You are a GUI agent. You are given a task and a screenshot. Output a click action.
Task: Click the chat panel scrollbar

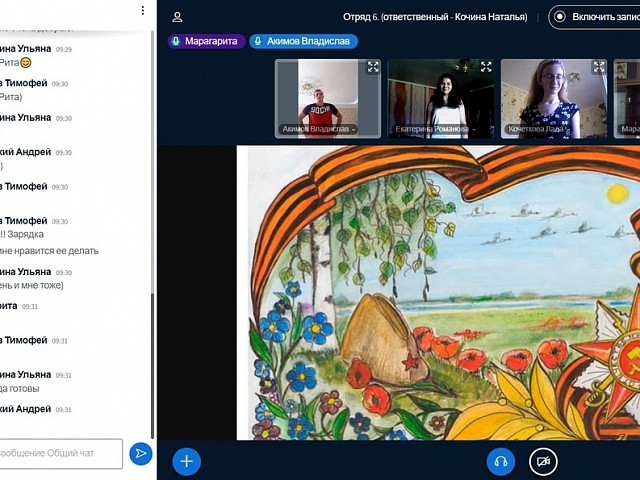tap(153, 365)
